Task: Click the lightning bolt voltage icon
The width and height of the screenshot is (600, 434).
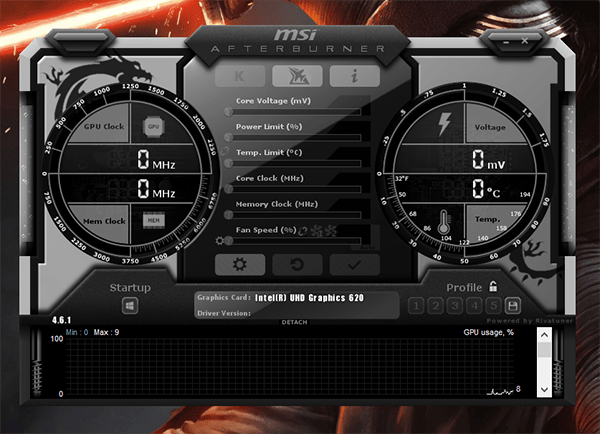Action: pos(444,124)
